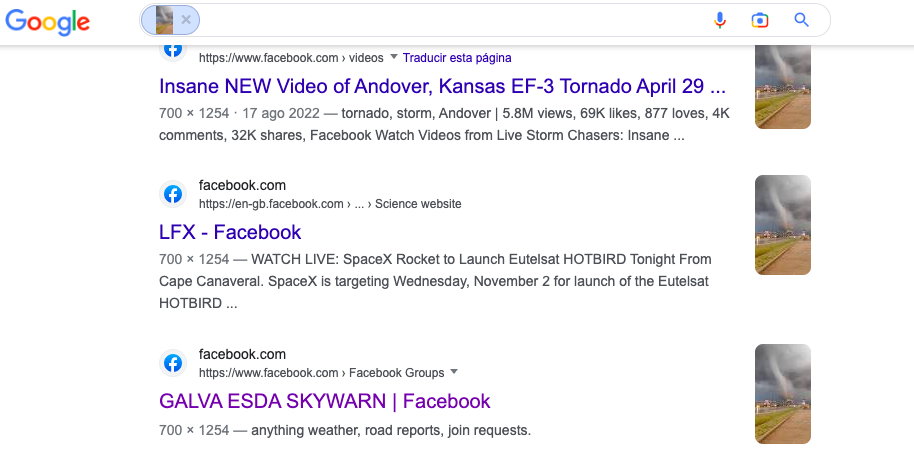Click the en-gb.facebook.com Science website URL
Viewport: 914px width, 469px height.
330,204
